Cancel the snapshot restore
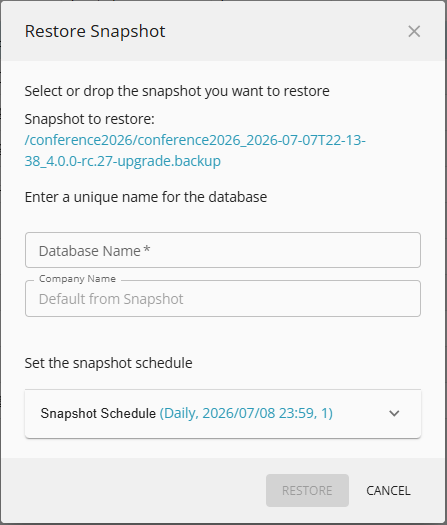The image size is (447, 525). pos(388,491)
